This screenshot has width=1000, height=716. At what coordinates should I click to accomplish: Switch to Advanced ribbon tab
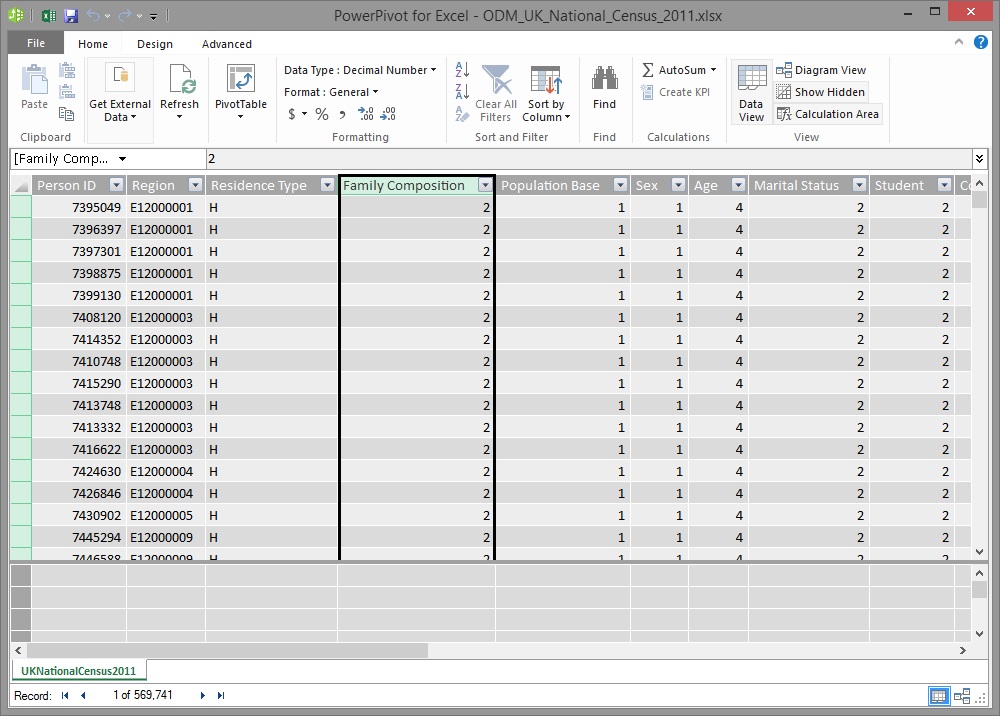pyautogui.click(x=226, y=44)
